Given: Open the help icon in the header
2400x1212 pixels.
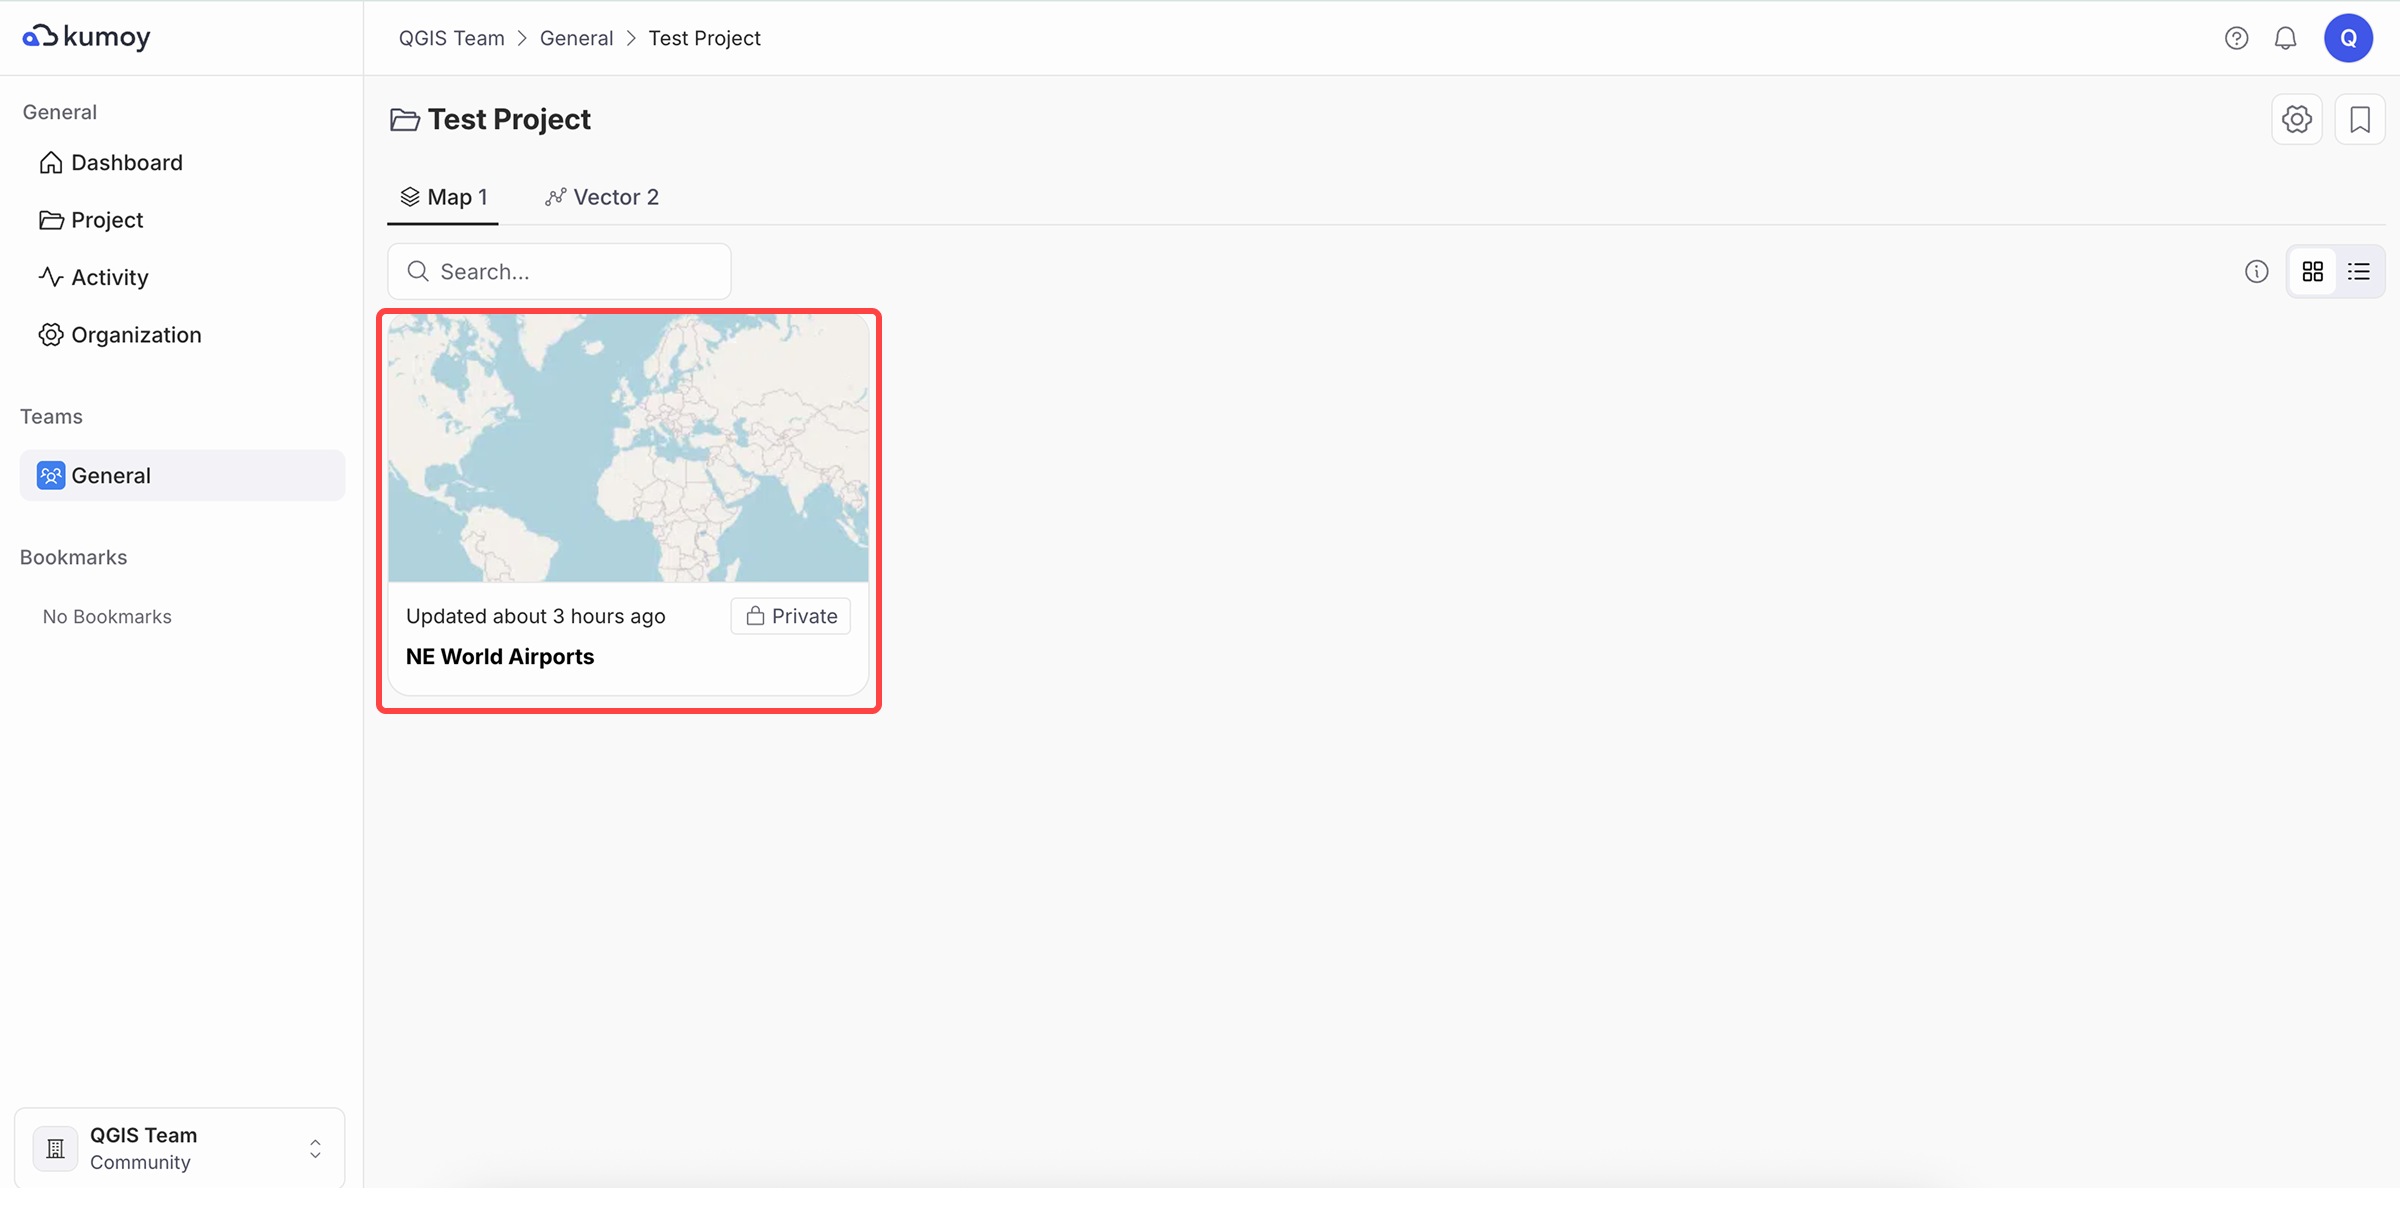Looking at the screenshot, I should pos(2236,37).
